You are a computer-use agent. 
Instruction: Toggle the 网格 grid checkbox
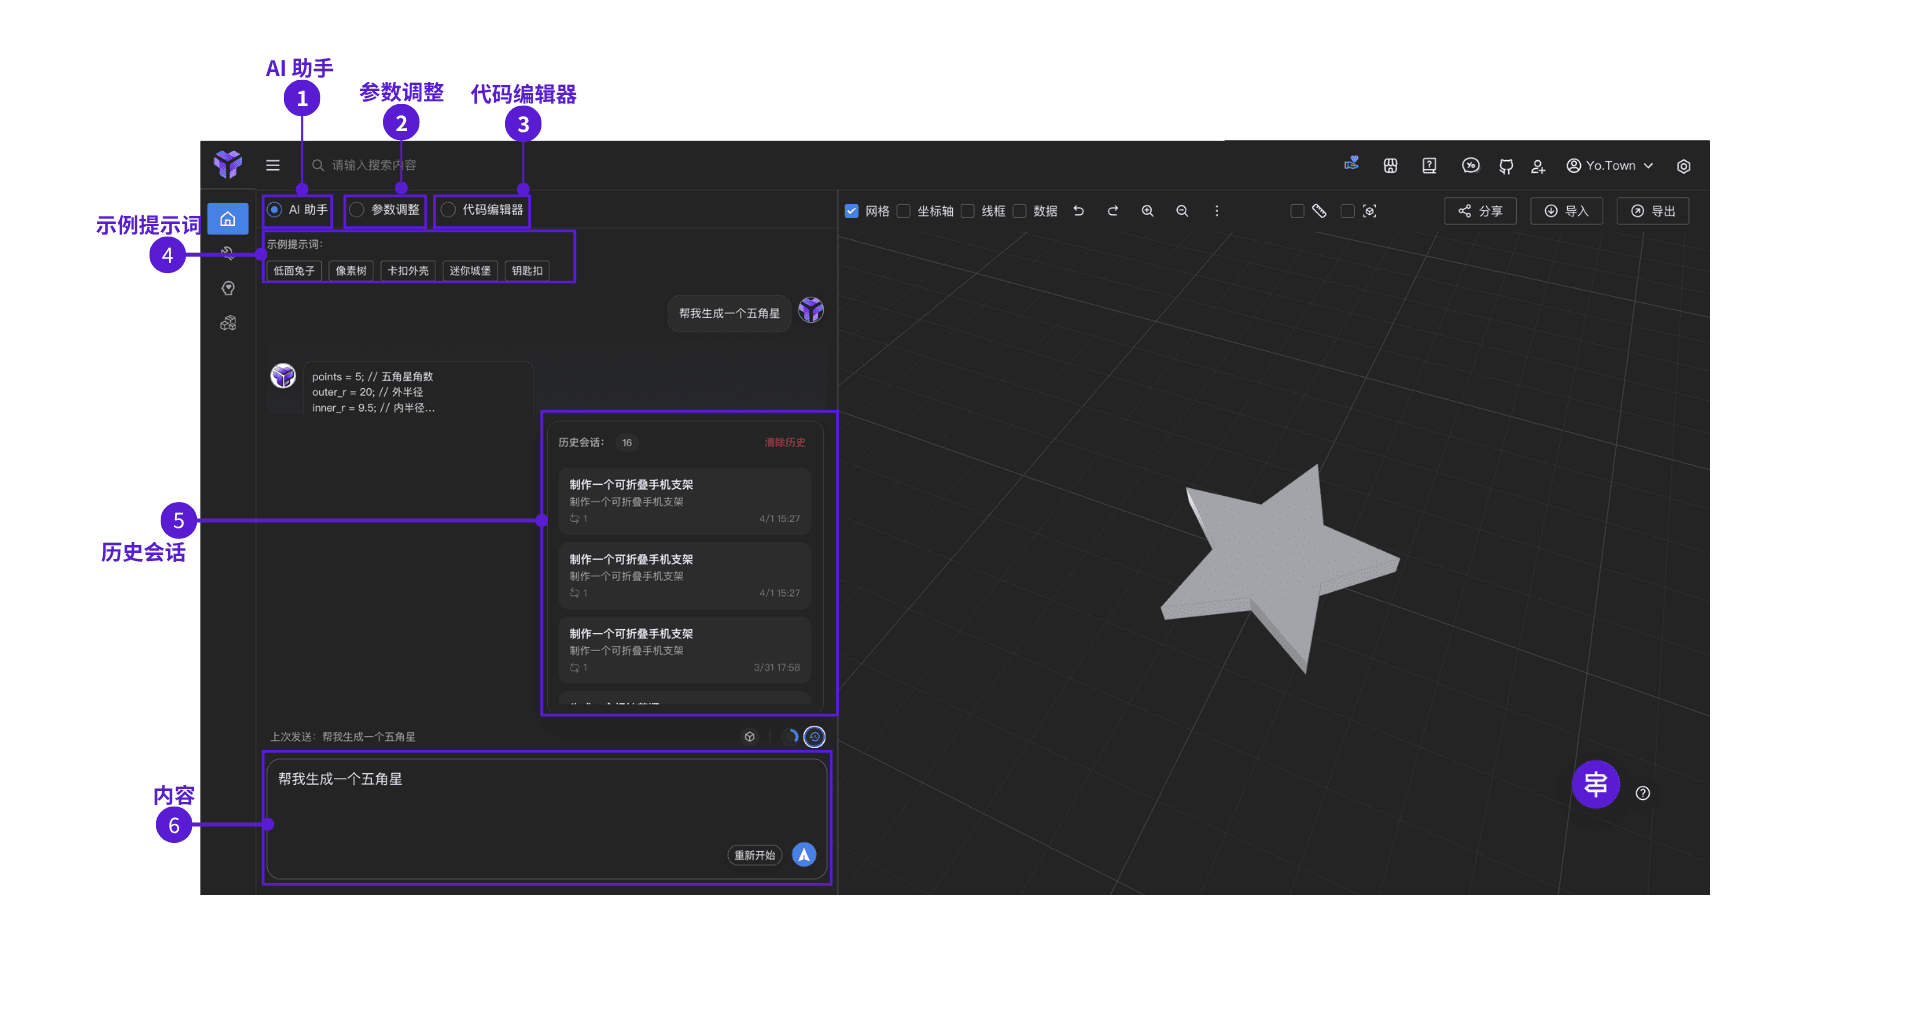[x=852, y=211]
